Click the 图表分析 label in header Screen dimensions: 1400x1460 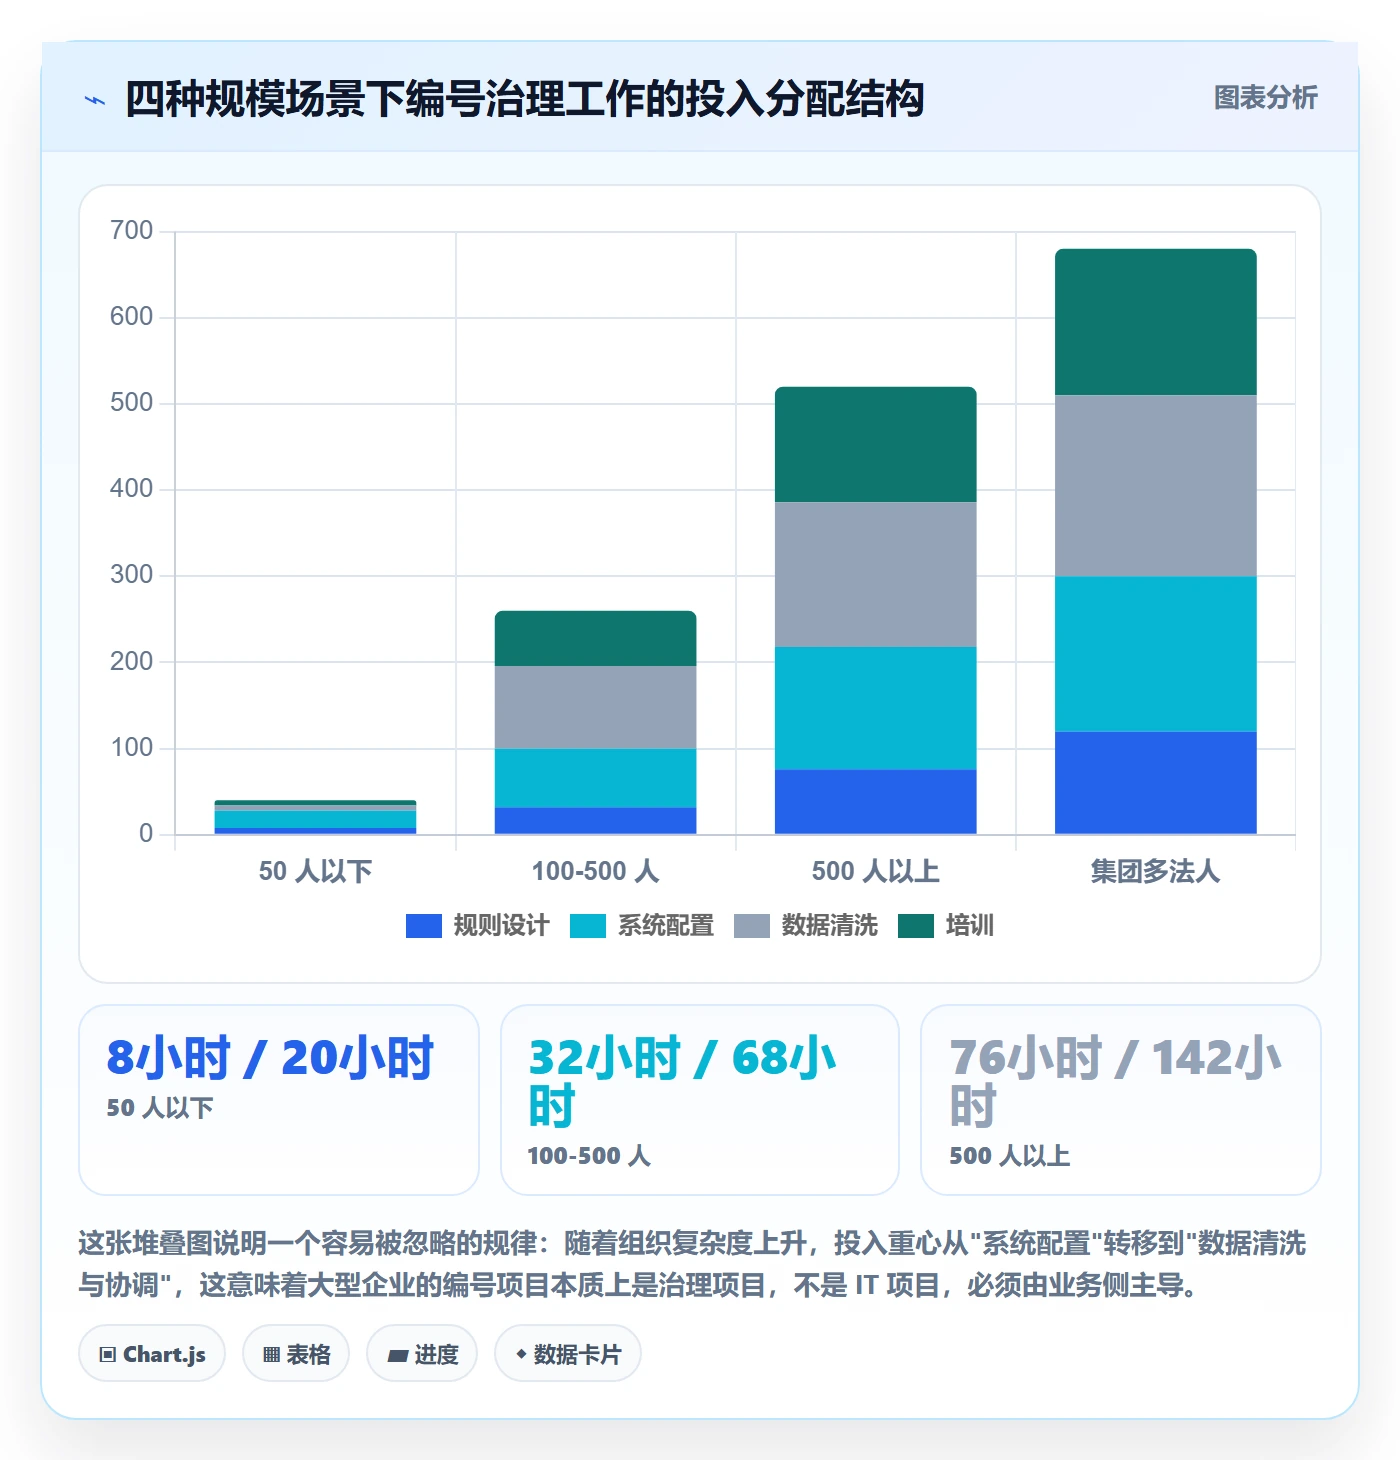pos(1266,98)
